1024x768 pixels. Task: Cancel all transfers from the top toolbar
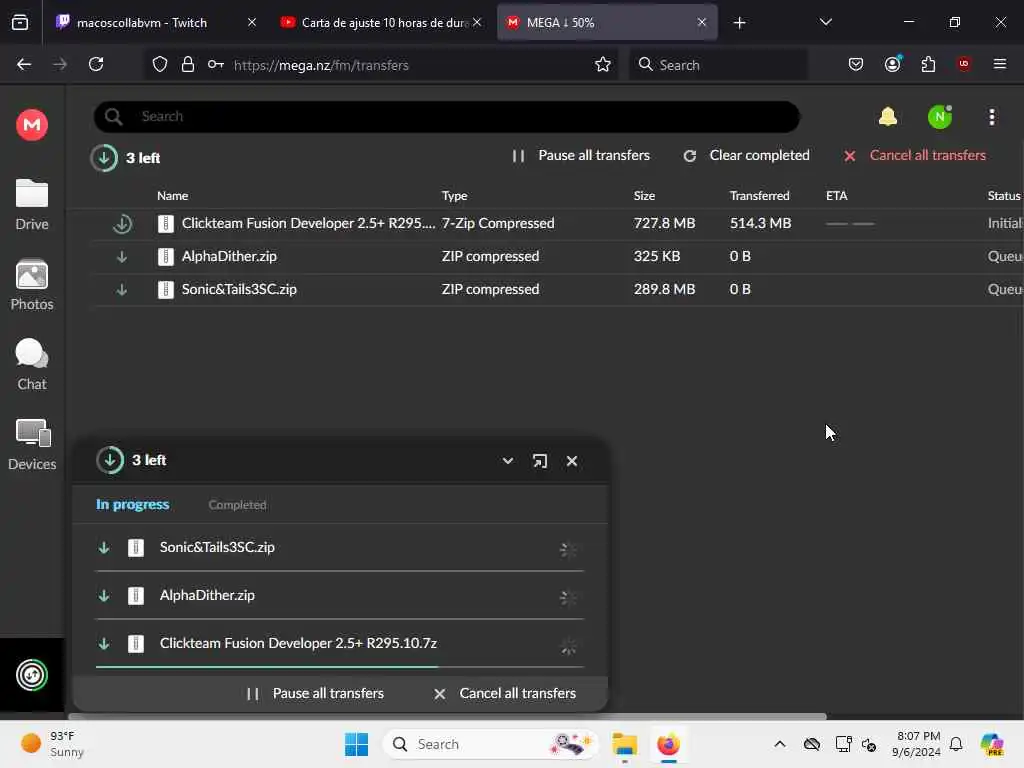914,155
